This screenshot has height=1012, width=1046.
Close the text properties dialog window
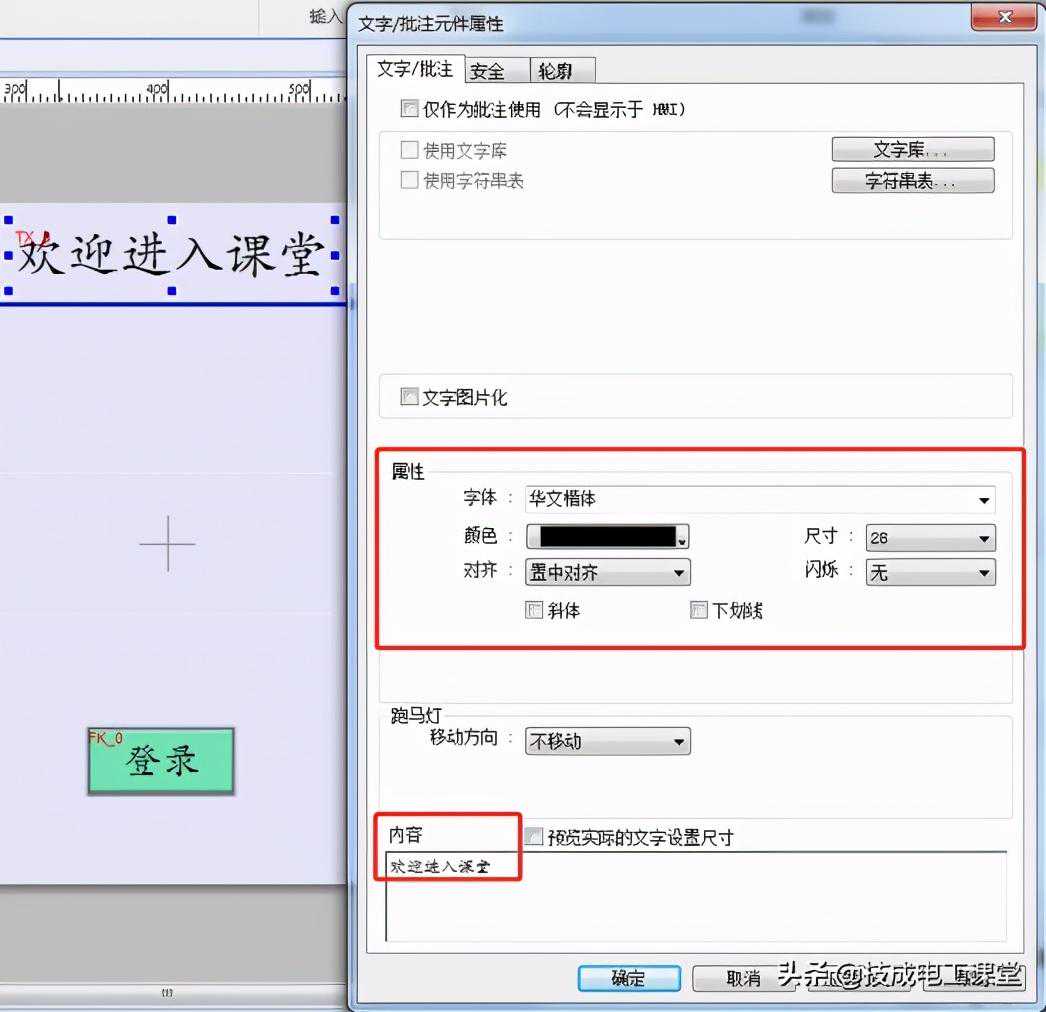pyautogui.click(x=1006, y=18)
